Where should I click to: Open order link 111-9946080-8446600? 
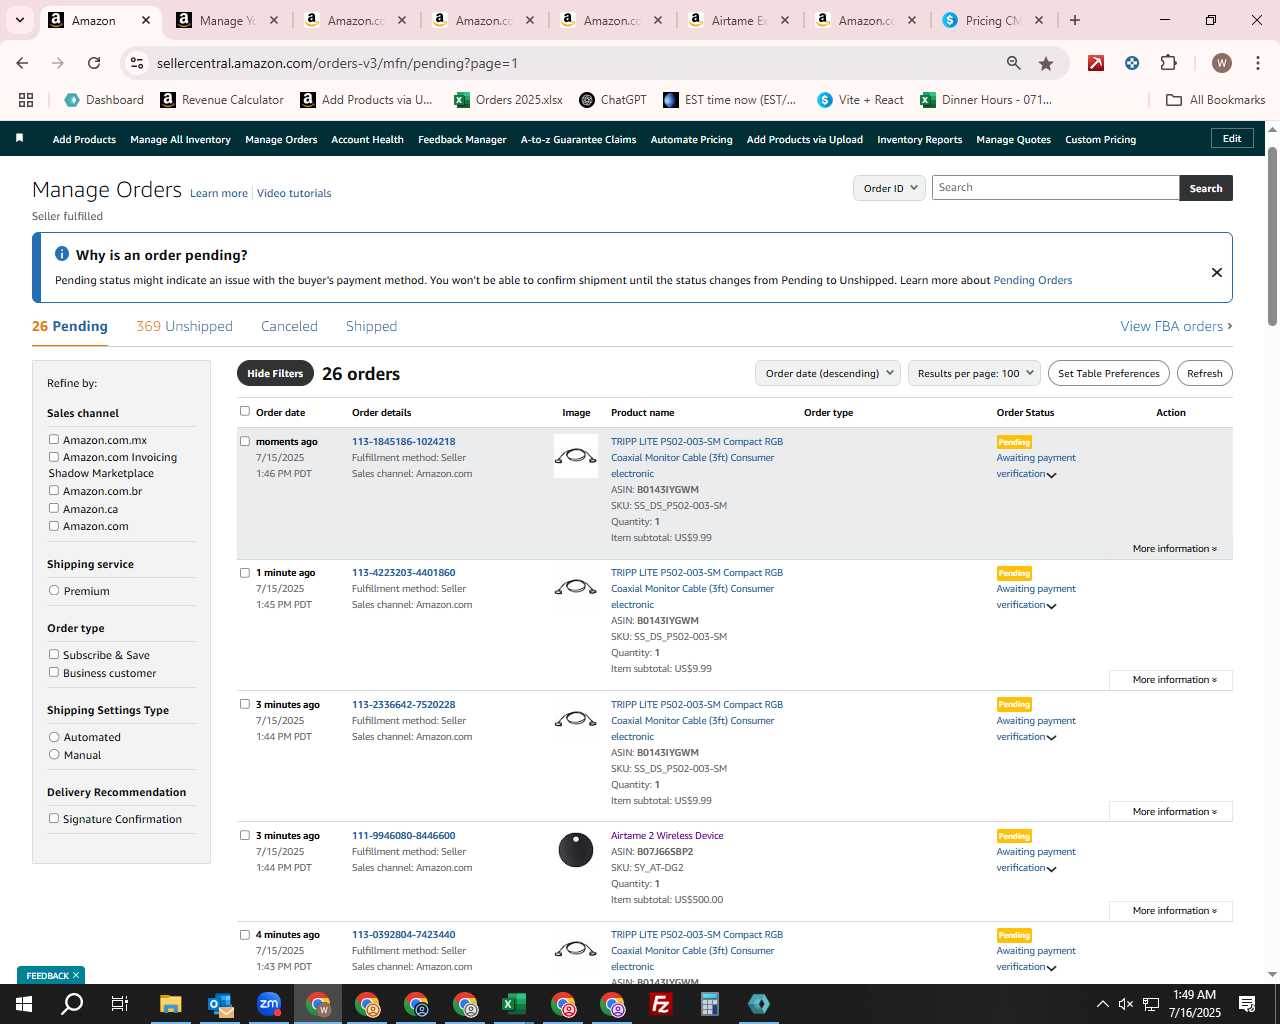pos(403,836)
